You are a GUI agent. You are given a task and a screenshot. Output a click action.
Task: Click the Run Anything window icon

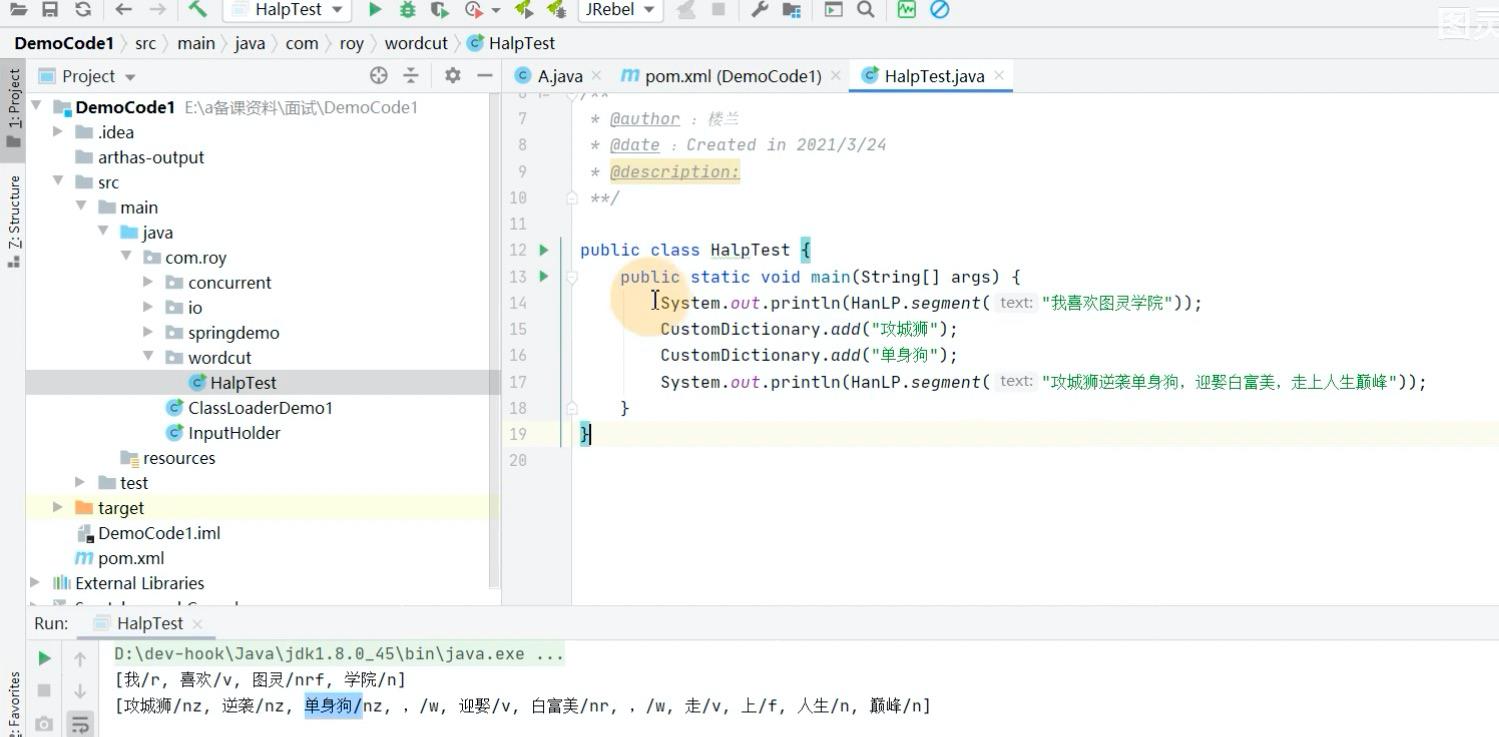tap(833, 10)
